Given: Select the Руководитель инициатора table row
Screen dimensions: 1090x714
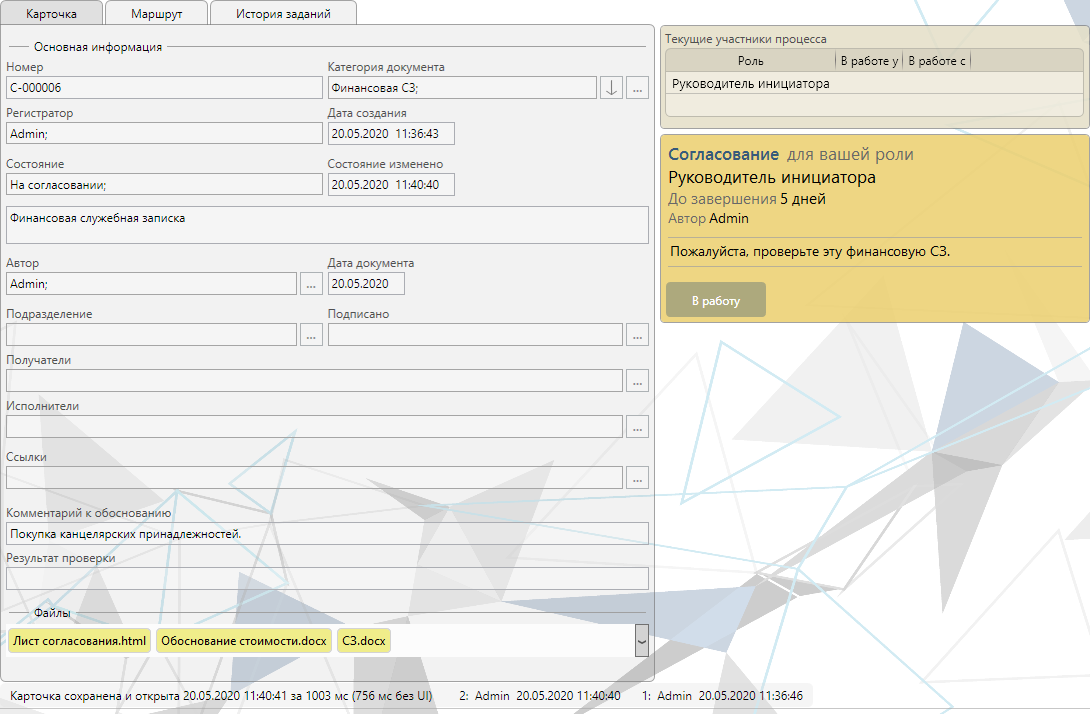Looking at the screenshot, I should pos(751,84).
